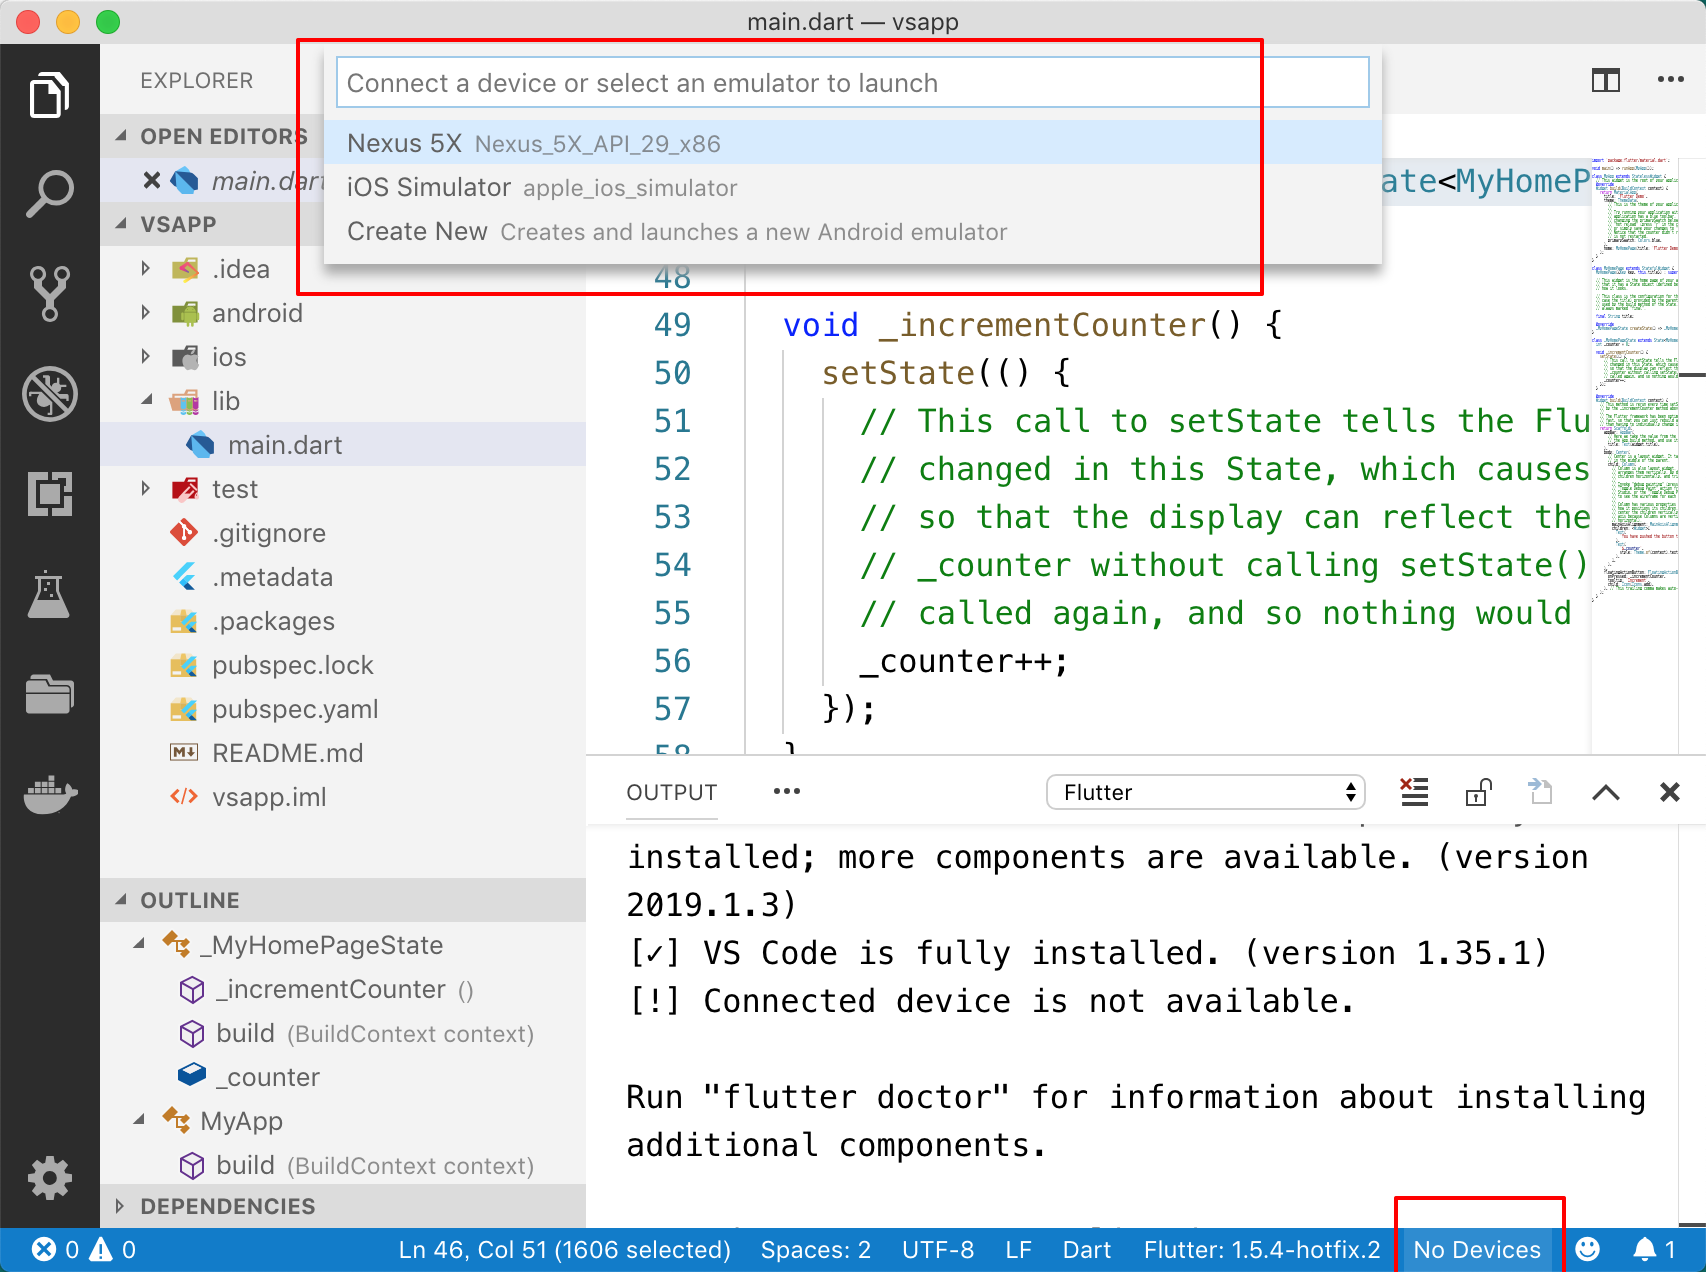Image resolution: width=1706 pixels, height=1272 pixels.
Task: Collapse the VSAPP folder section
Action: pos(121,224)
